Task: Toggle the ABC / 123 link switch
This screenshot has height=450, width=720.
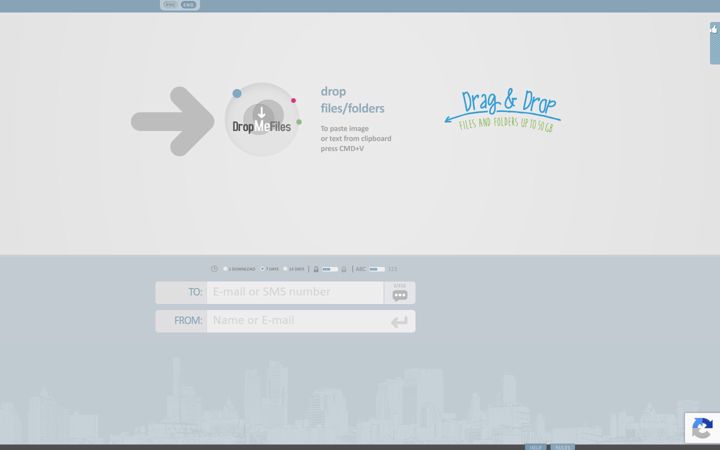Action: tap(377, 269)
